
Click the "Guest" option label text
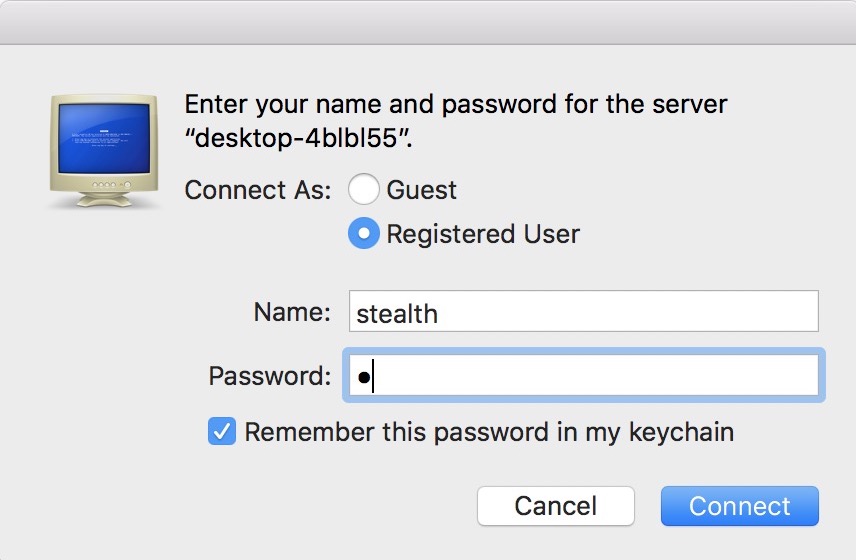coord(421,190)
